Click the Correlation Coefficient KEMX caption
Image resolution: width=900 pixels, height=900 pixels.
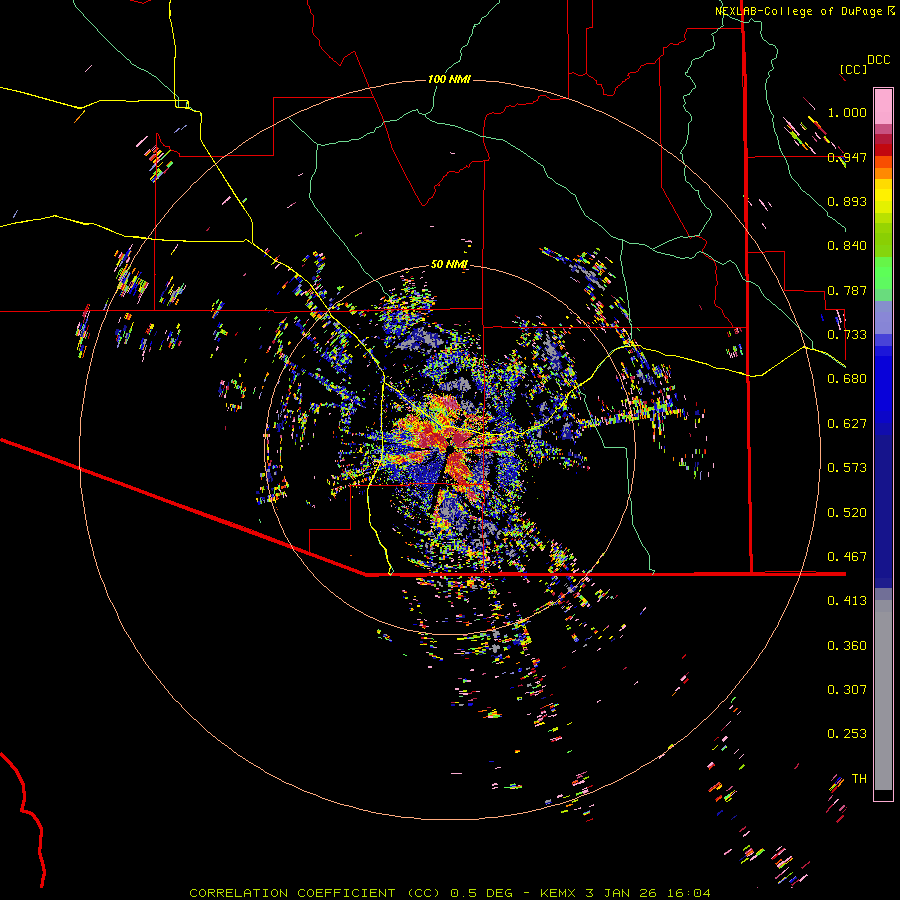pos(450,893)
